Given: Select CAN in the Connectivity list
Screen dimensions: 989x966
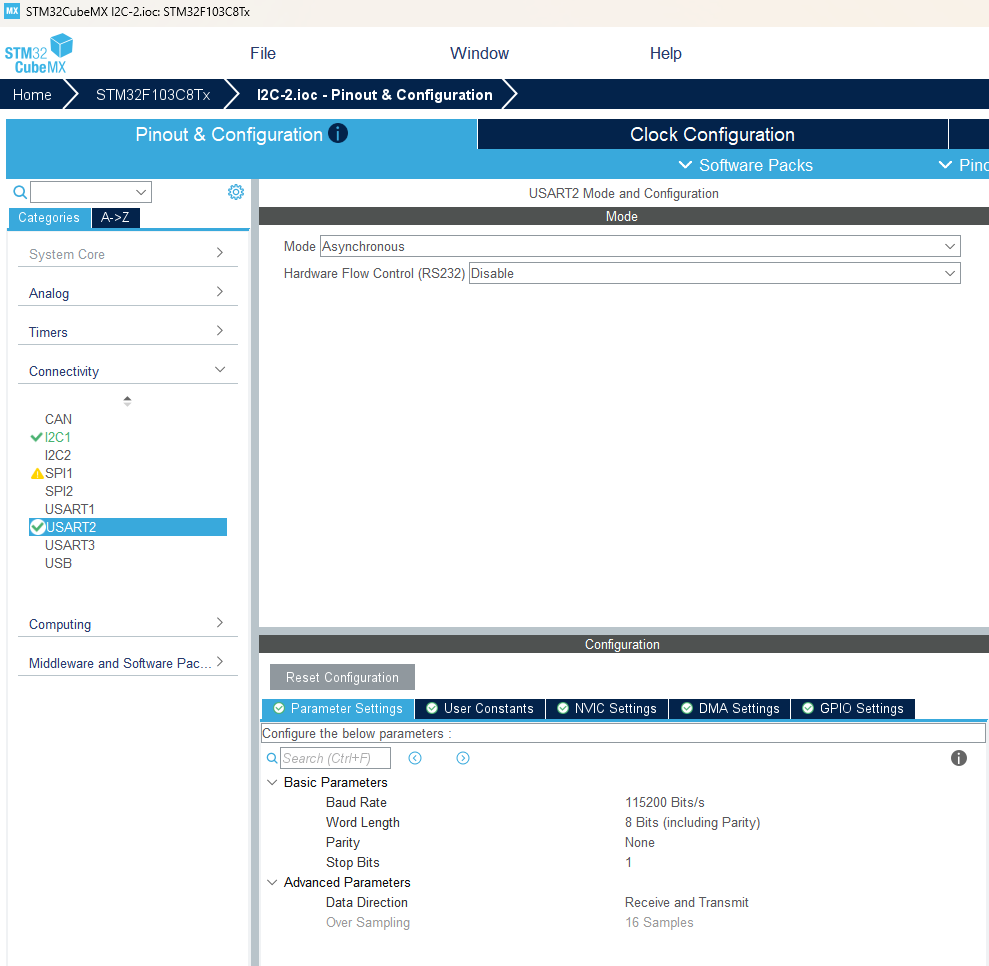Looking at the screenshot, I should click(x=59, y=419).
